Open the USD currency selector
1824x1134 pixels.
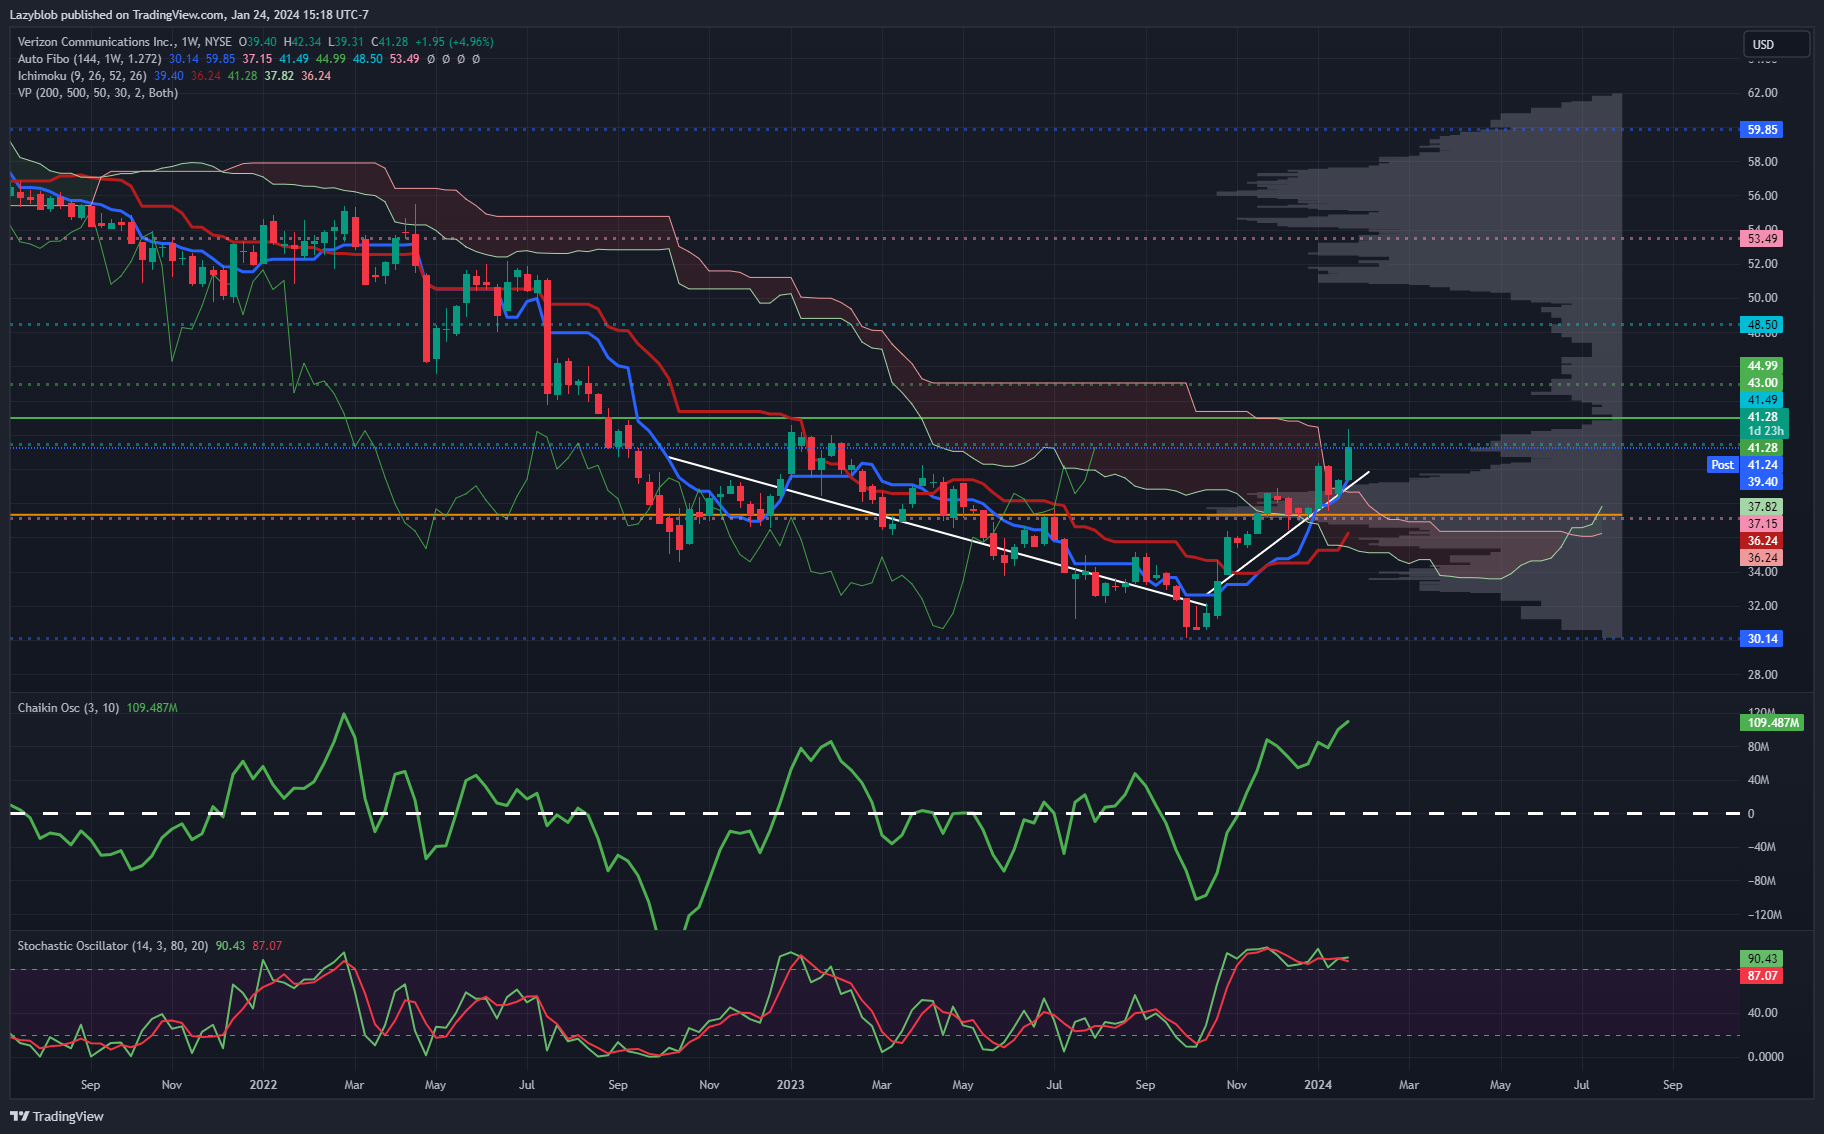click(x=1776, y=44)
